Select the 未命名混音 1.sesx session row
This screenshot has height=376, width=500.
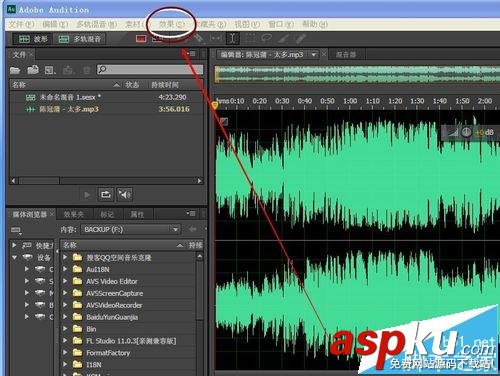[x=107, y=97]
